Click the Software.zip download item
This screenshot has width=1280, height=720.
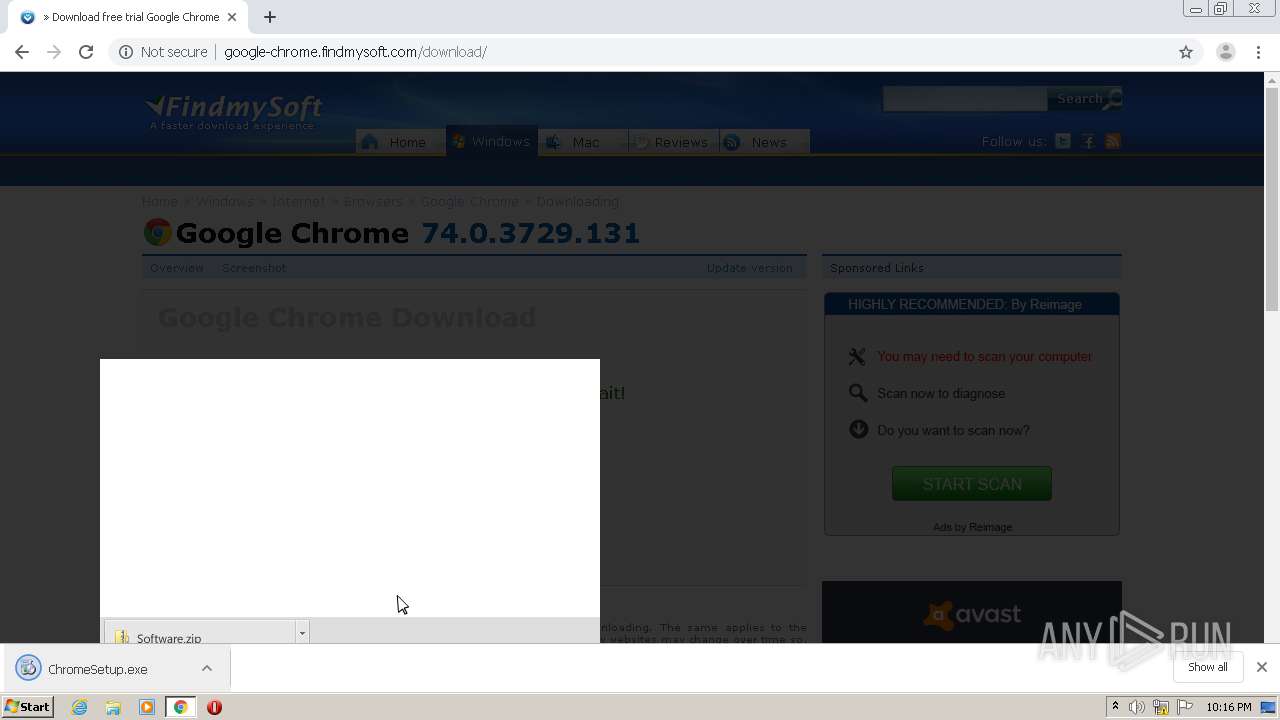pos(200,634)
